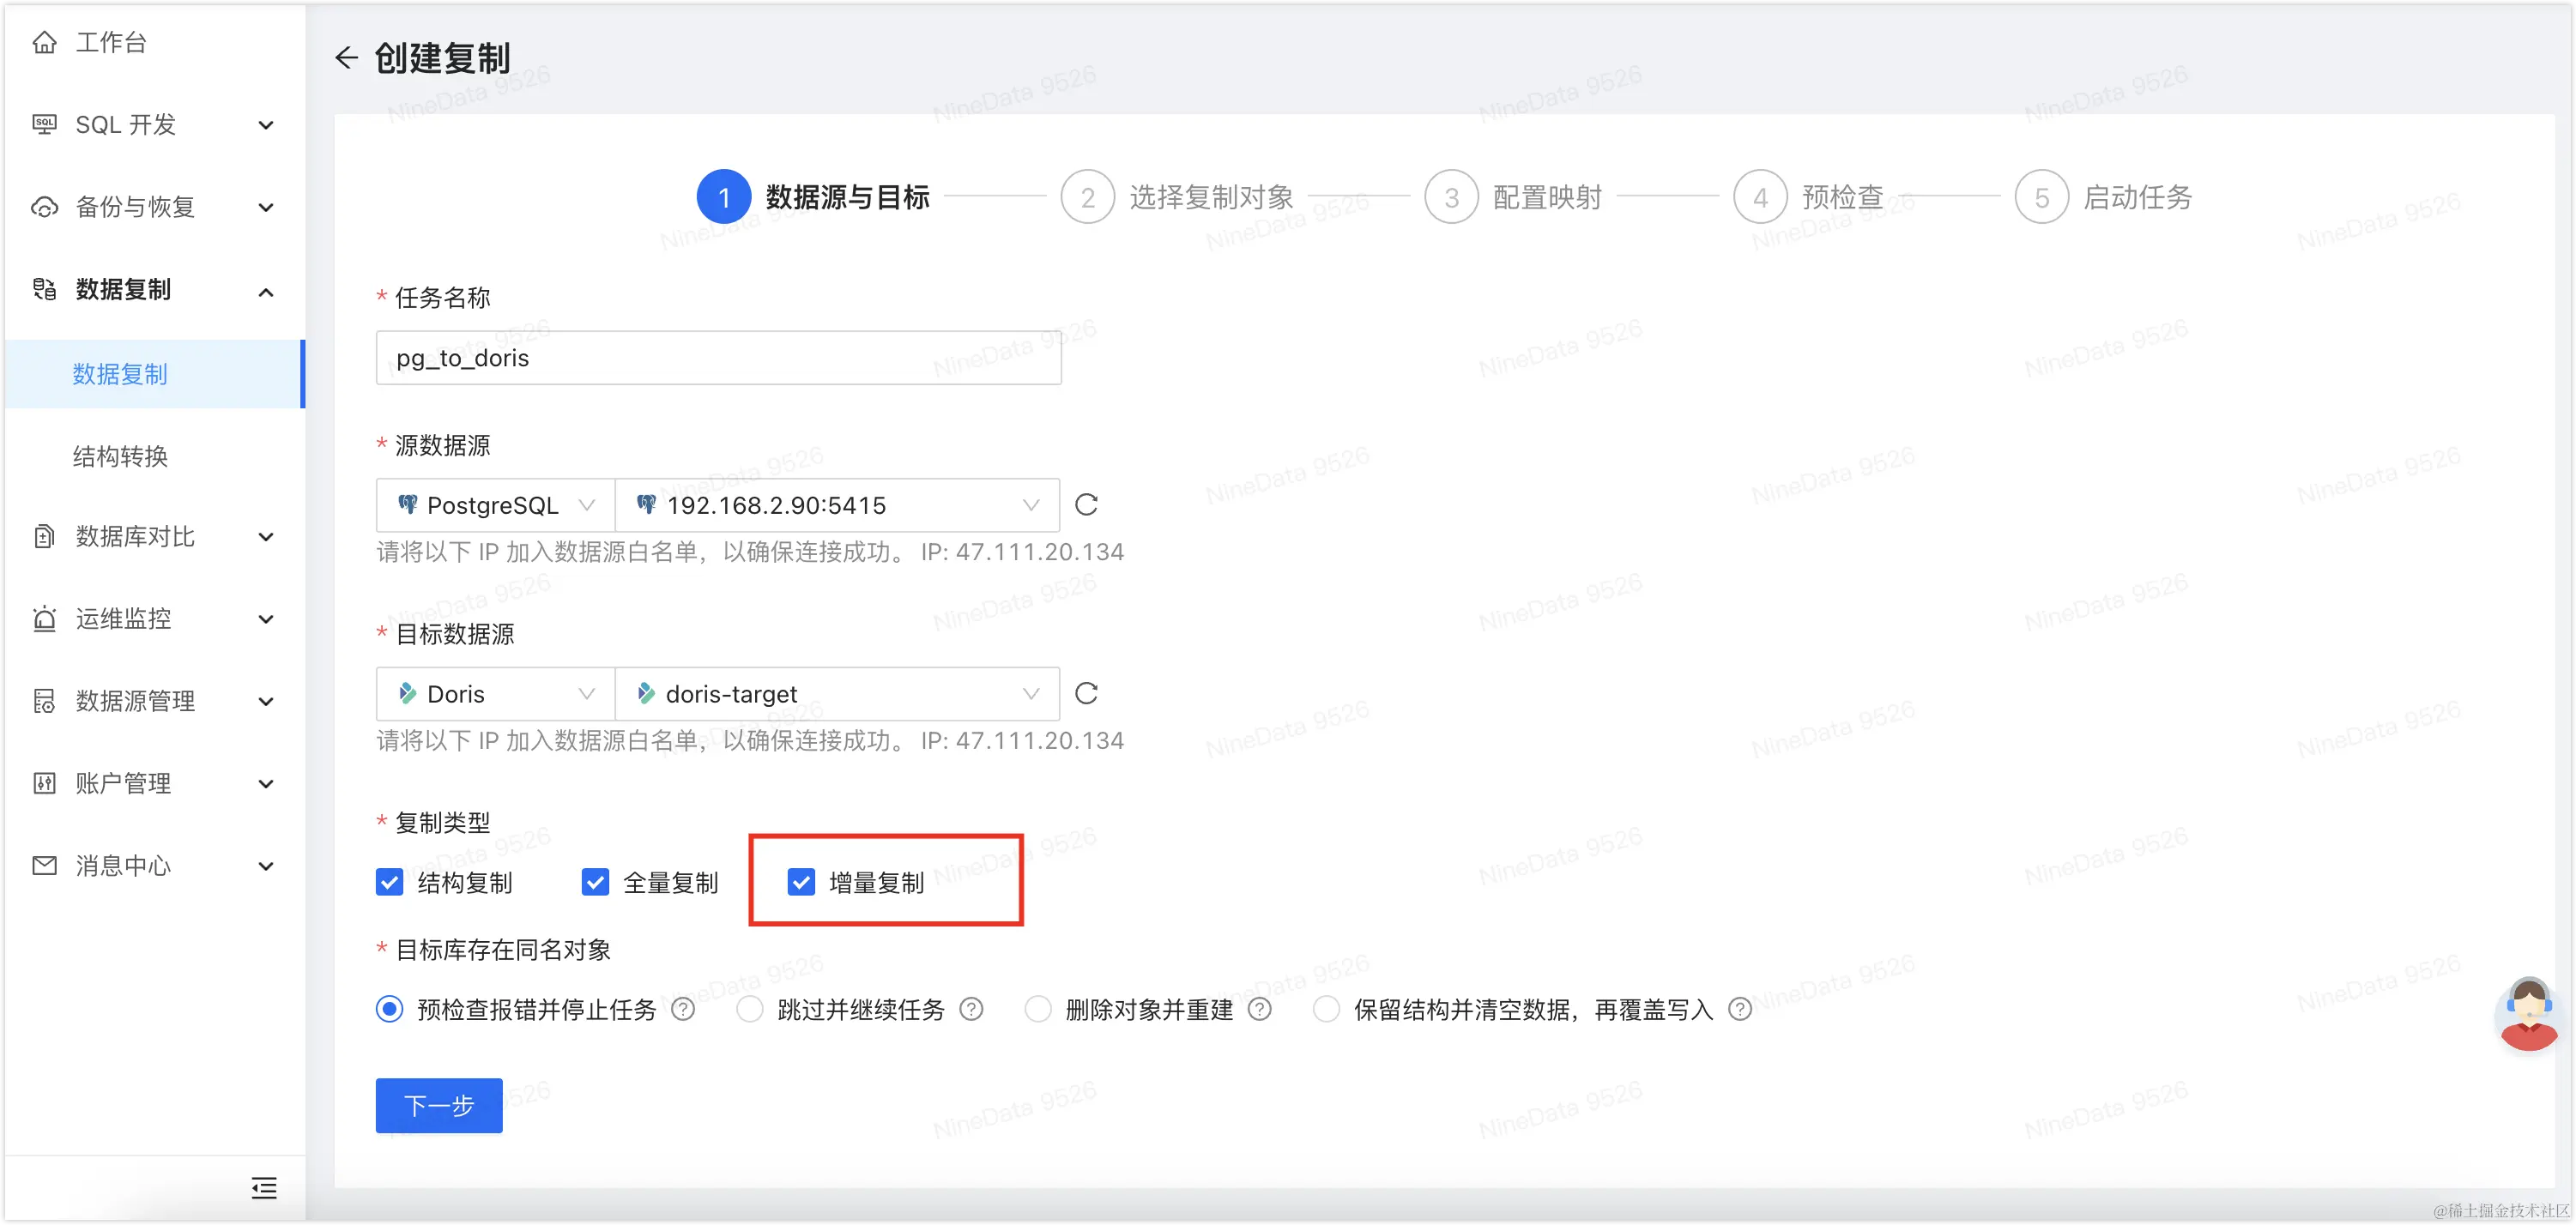Click help icon beside 保留结构并清空数据
Viewport: 2576px width, 1225px height.
point(1740,1010)
